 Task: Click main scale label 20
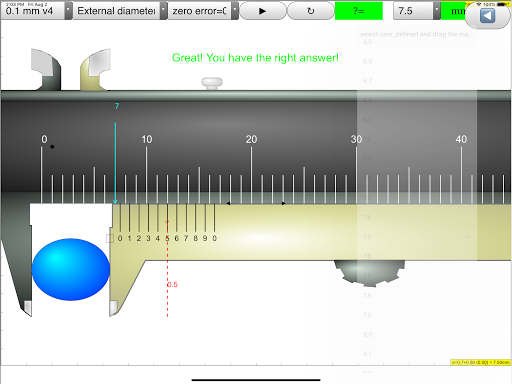point(251,139)
